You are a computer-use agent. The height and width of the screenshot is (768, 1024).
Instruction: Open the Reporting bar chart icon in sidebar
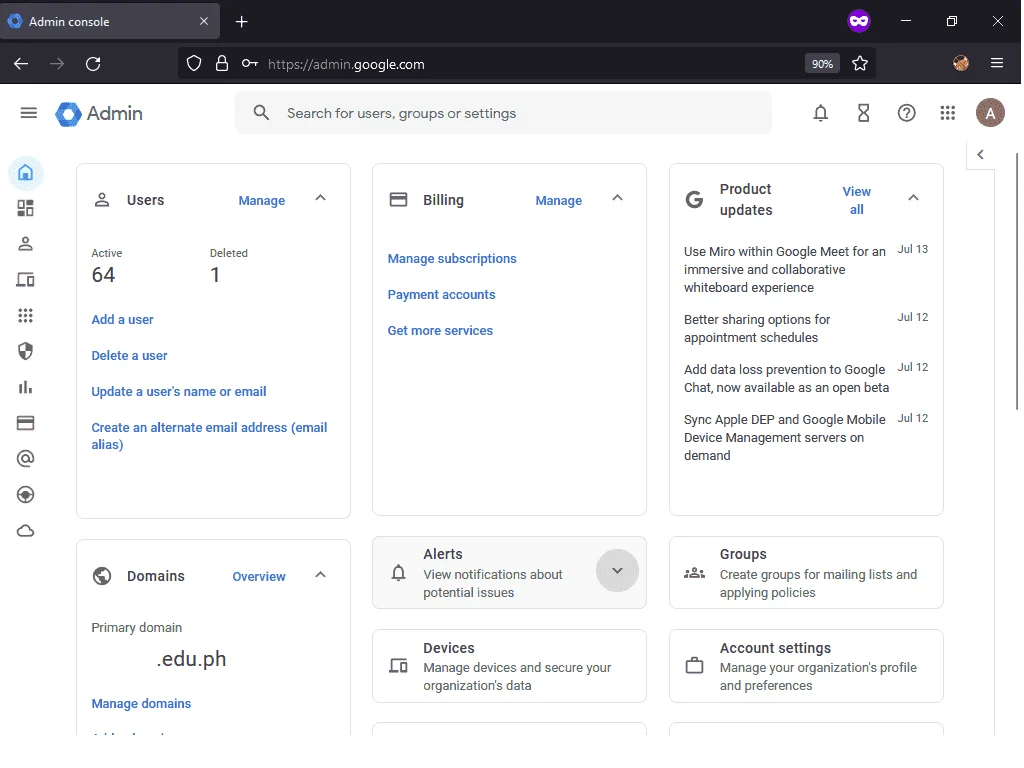[x=25, y=387]
